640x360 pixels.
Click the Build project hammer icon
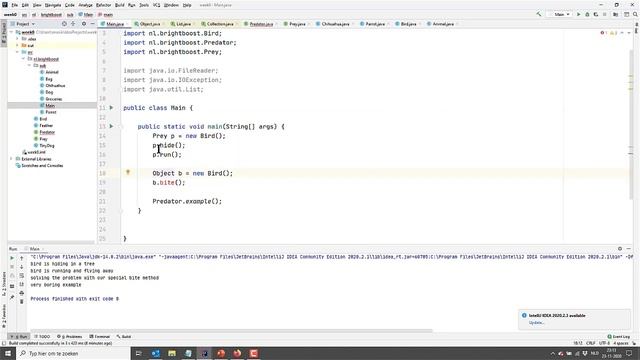point(539,14)
